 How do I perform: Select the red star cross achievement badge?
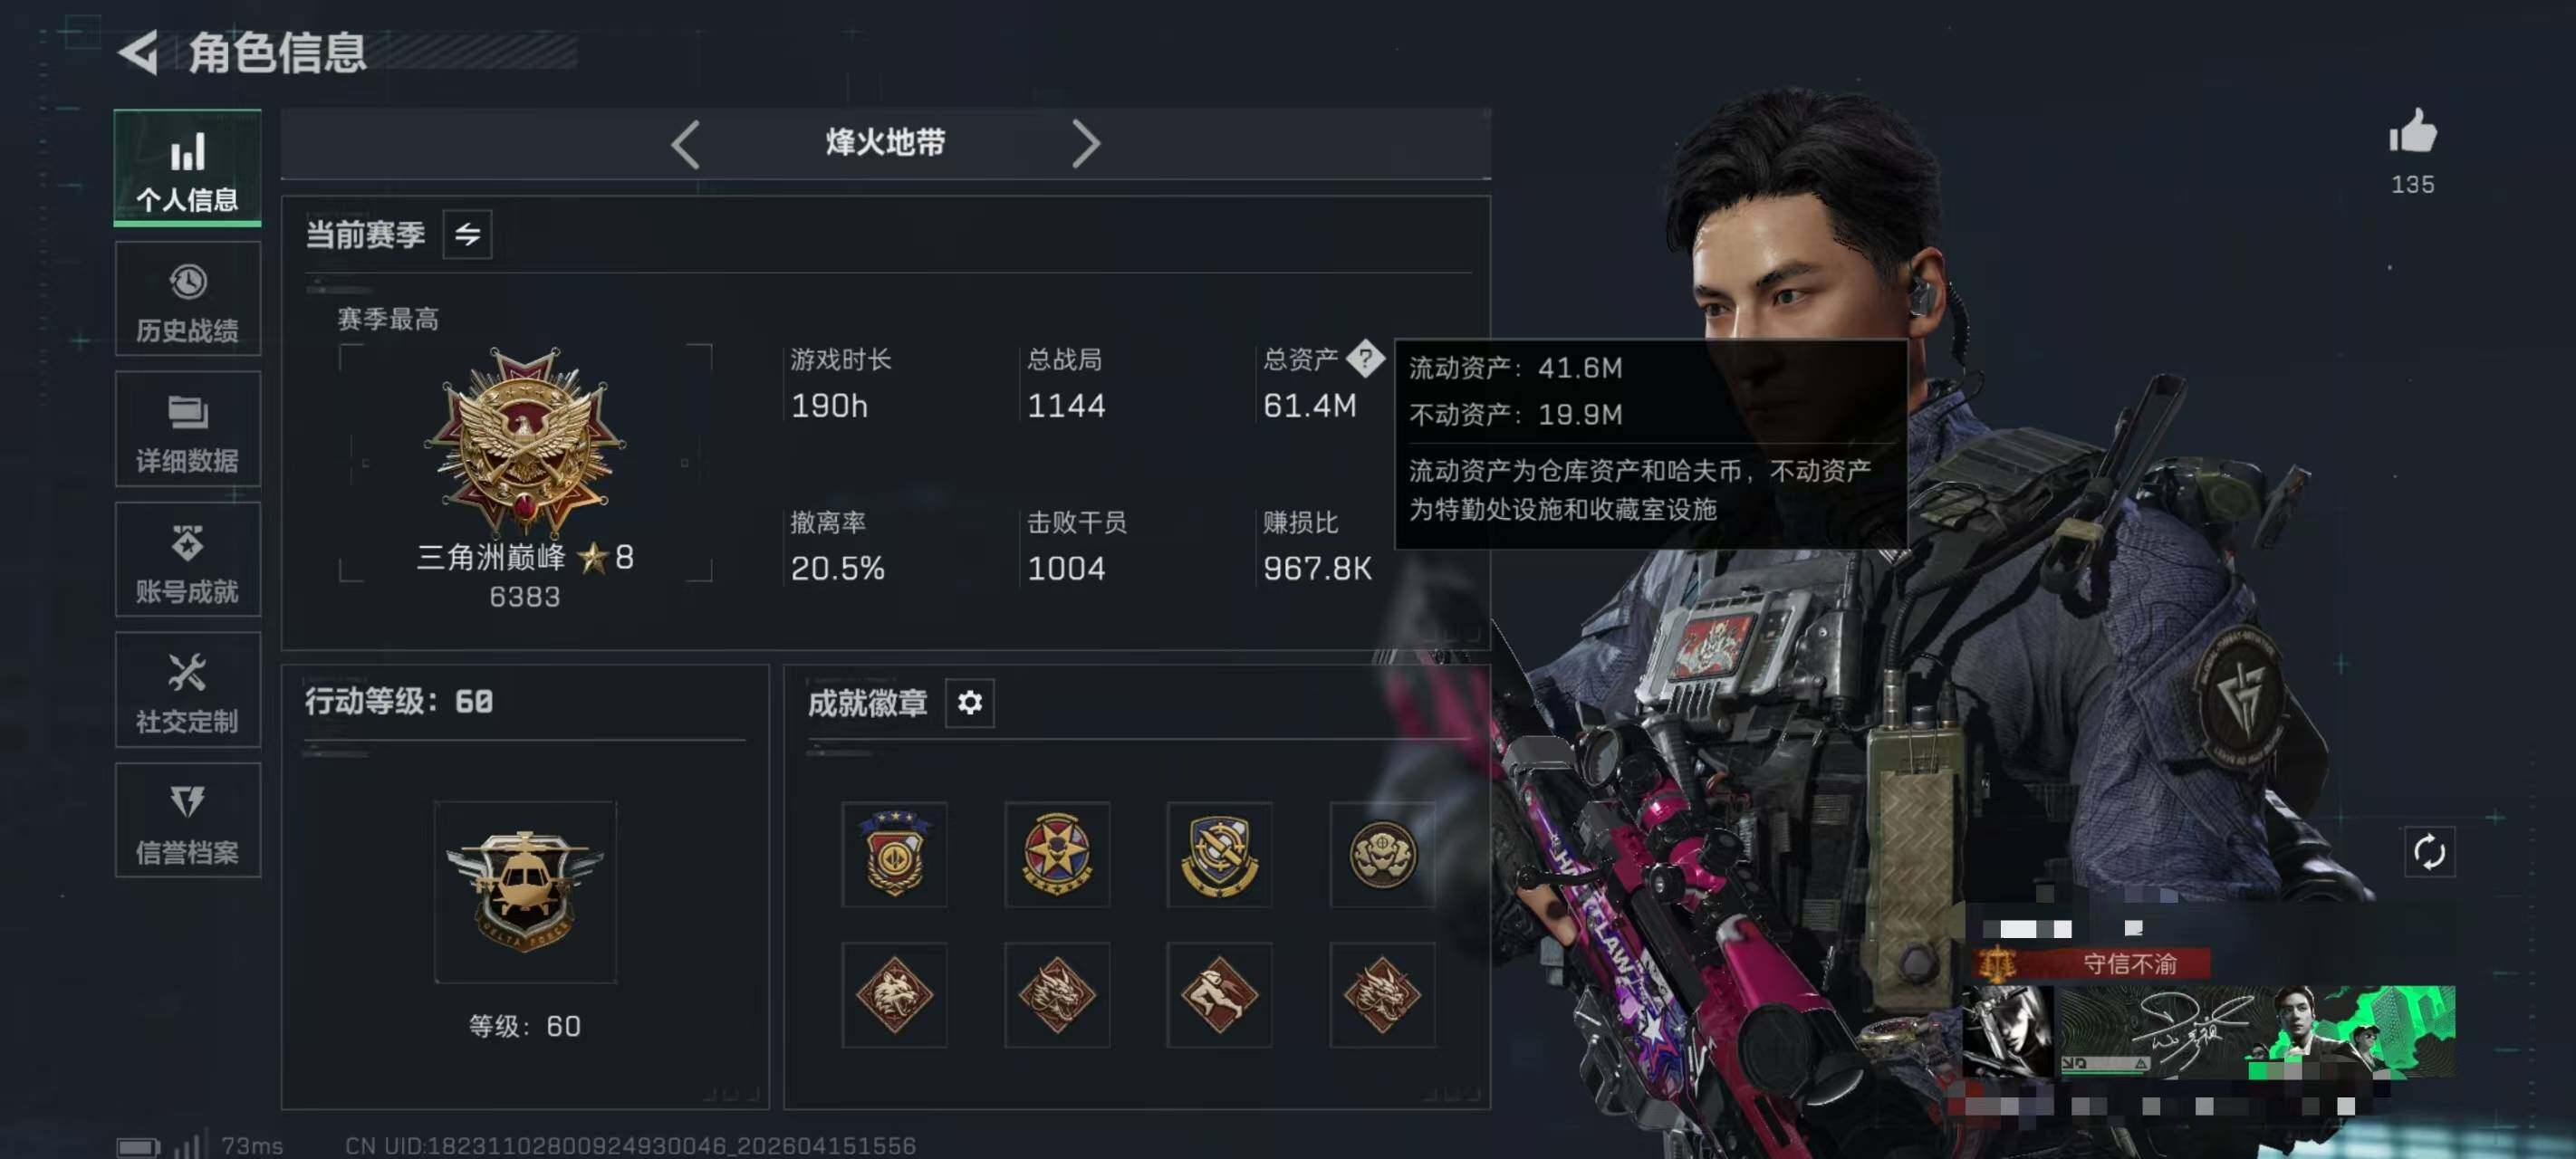click(1057, 854)
